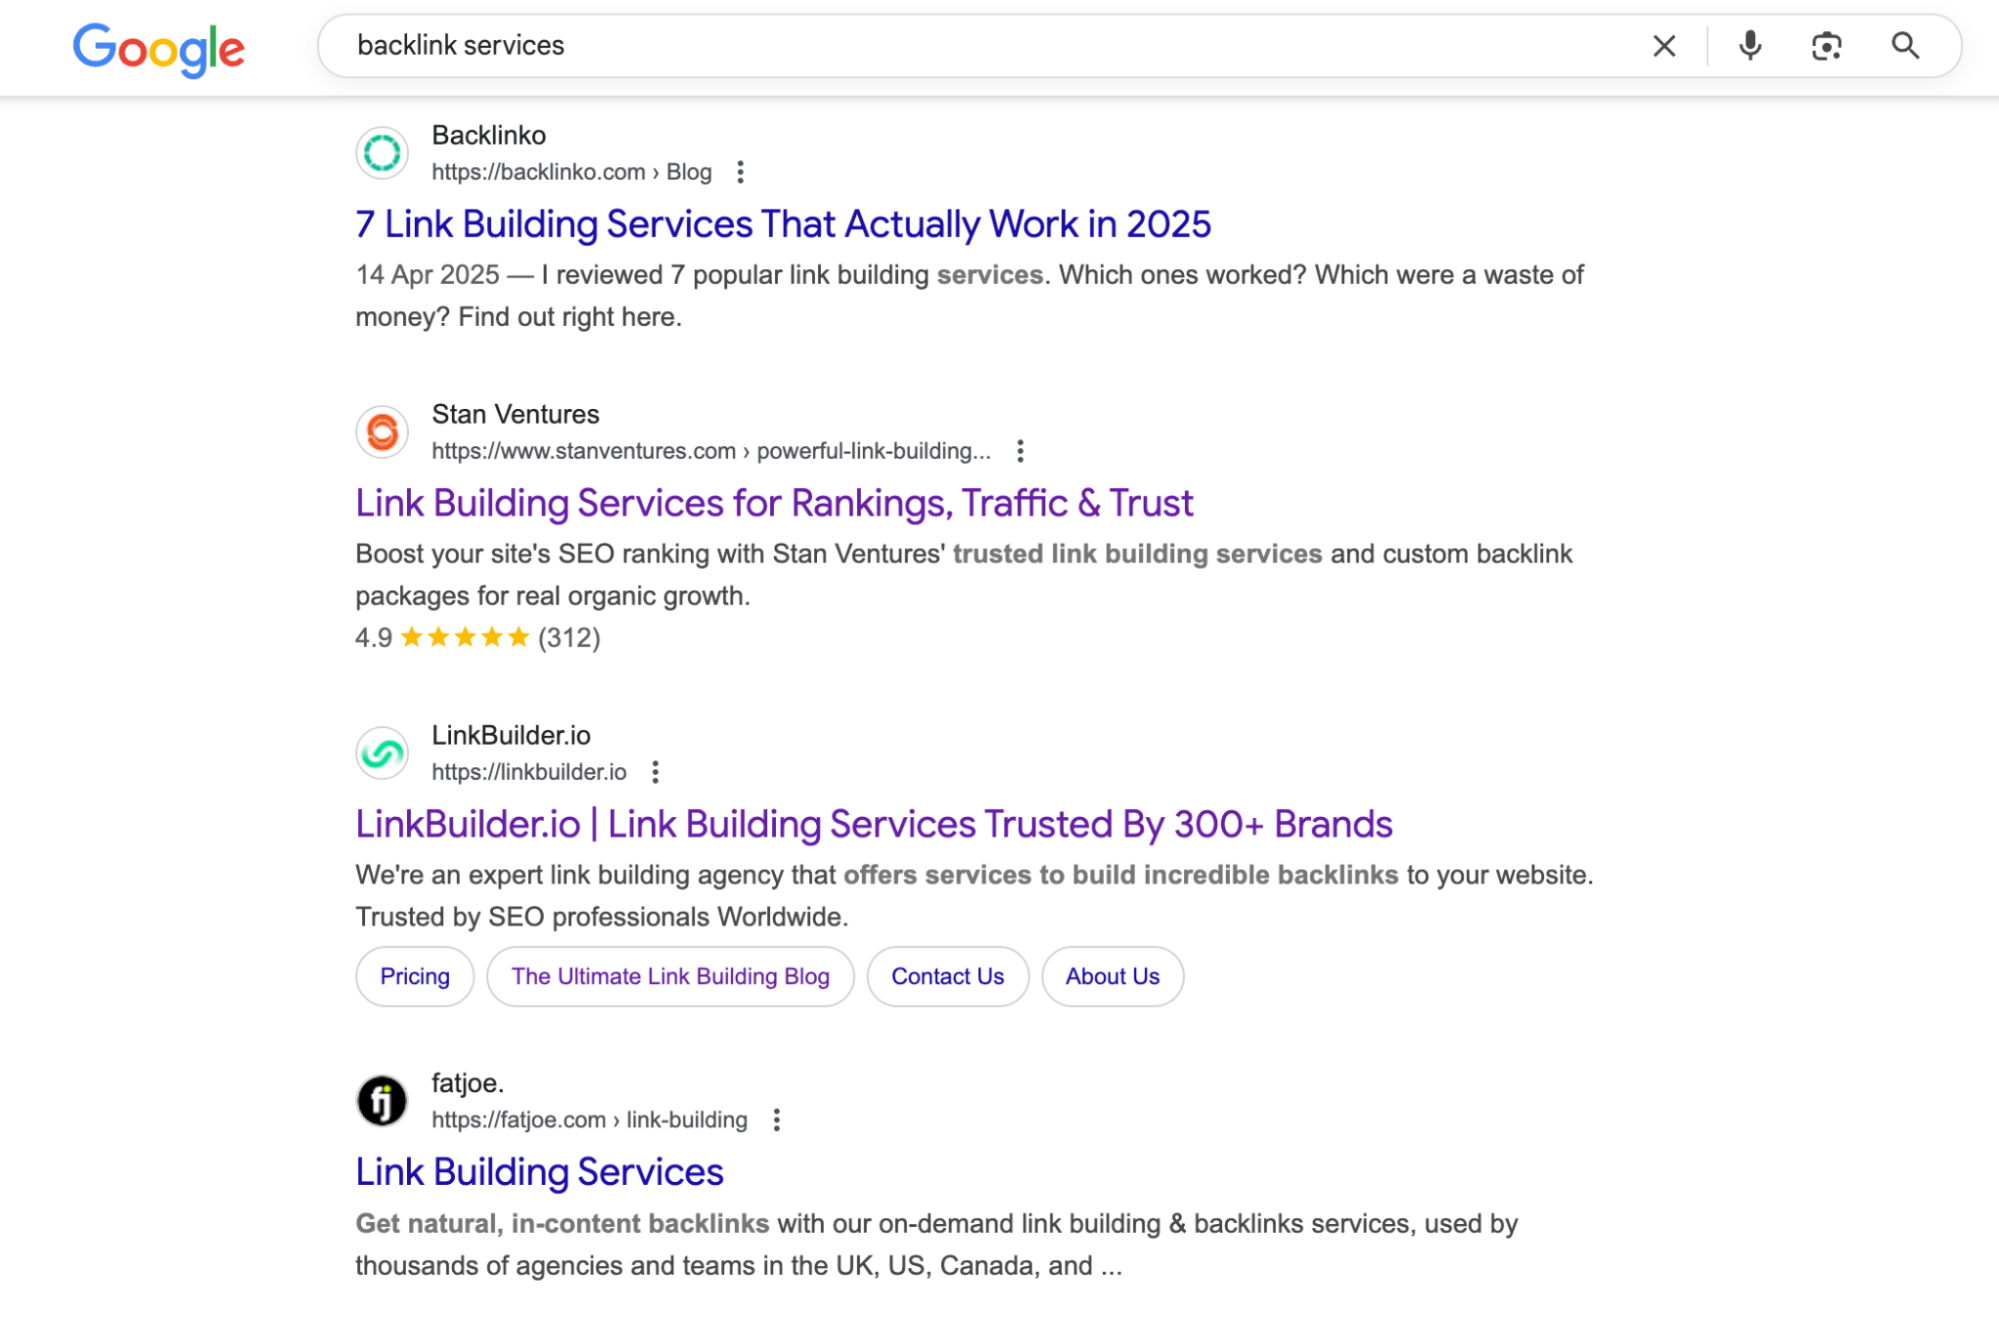Open The Ultimate Link Building Blog sitelink
1999x1321 pixels.
click(x=670, y=976)
